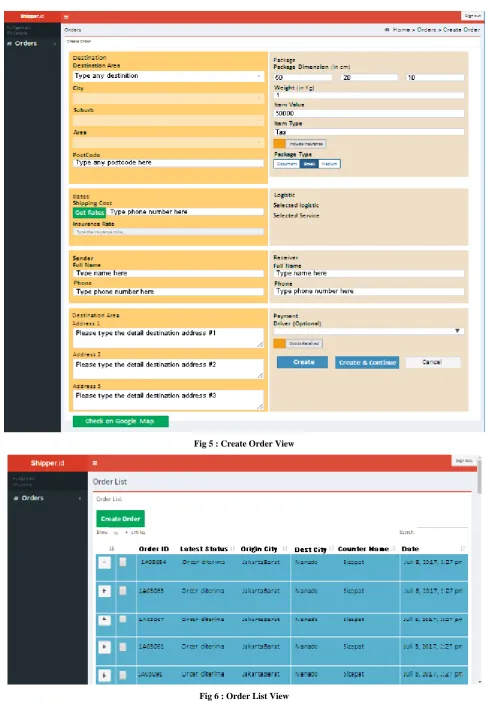Screen dimensions: 487x727
Task: Select Small package type
Action: pyautogui.click(x=309, y=164)
